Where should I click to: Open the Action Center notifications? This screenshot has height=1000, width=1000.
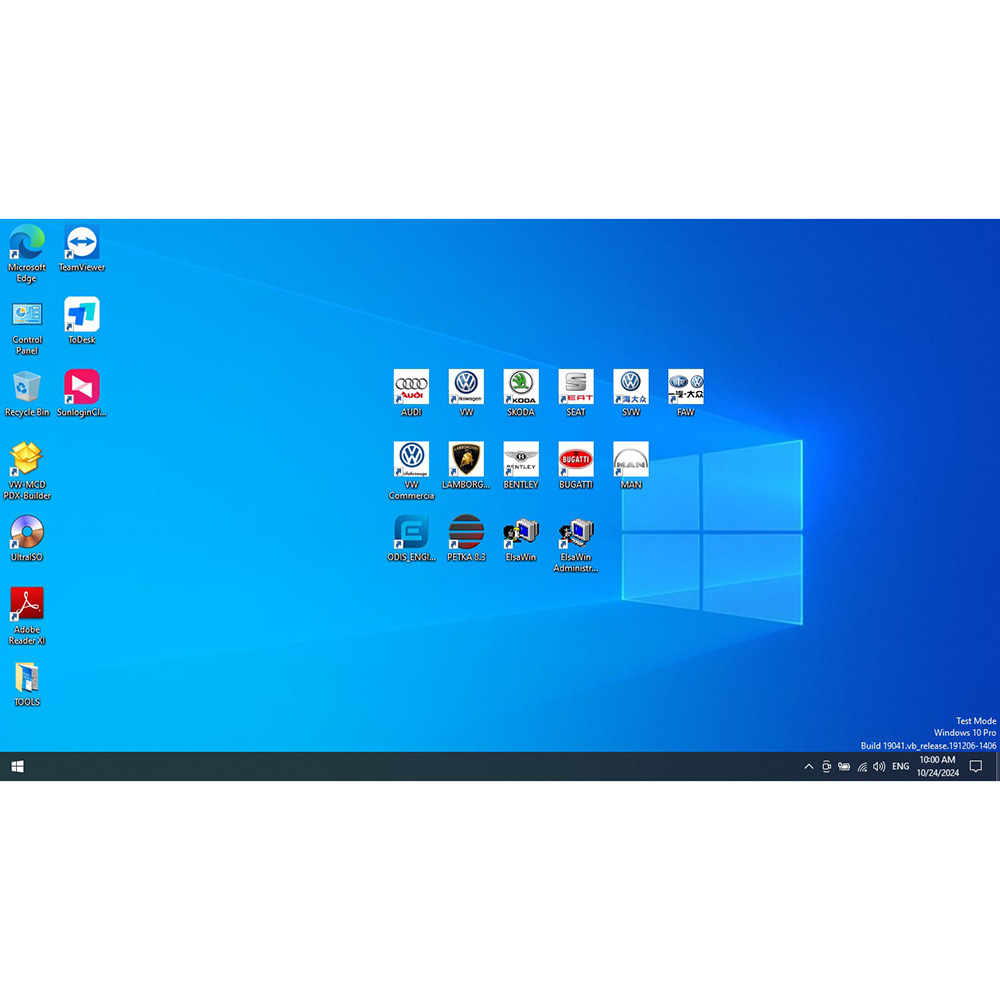pyautogui.click(x=976, y=767)
